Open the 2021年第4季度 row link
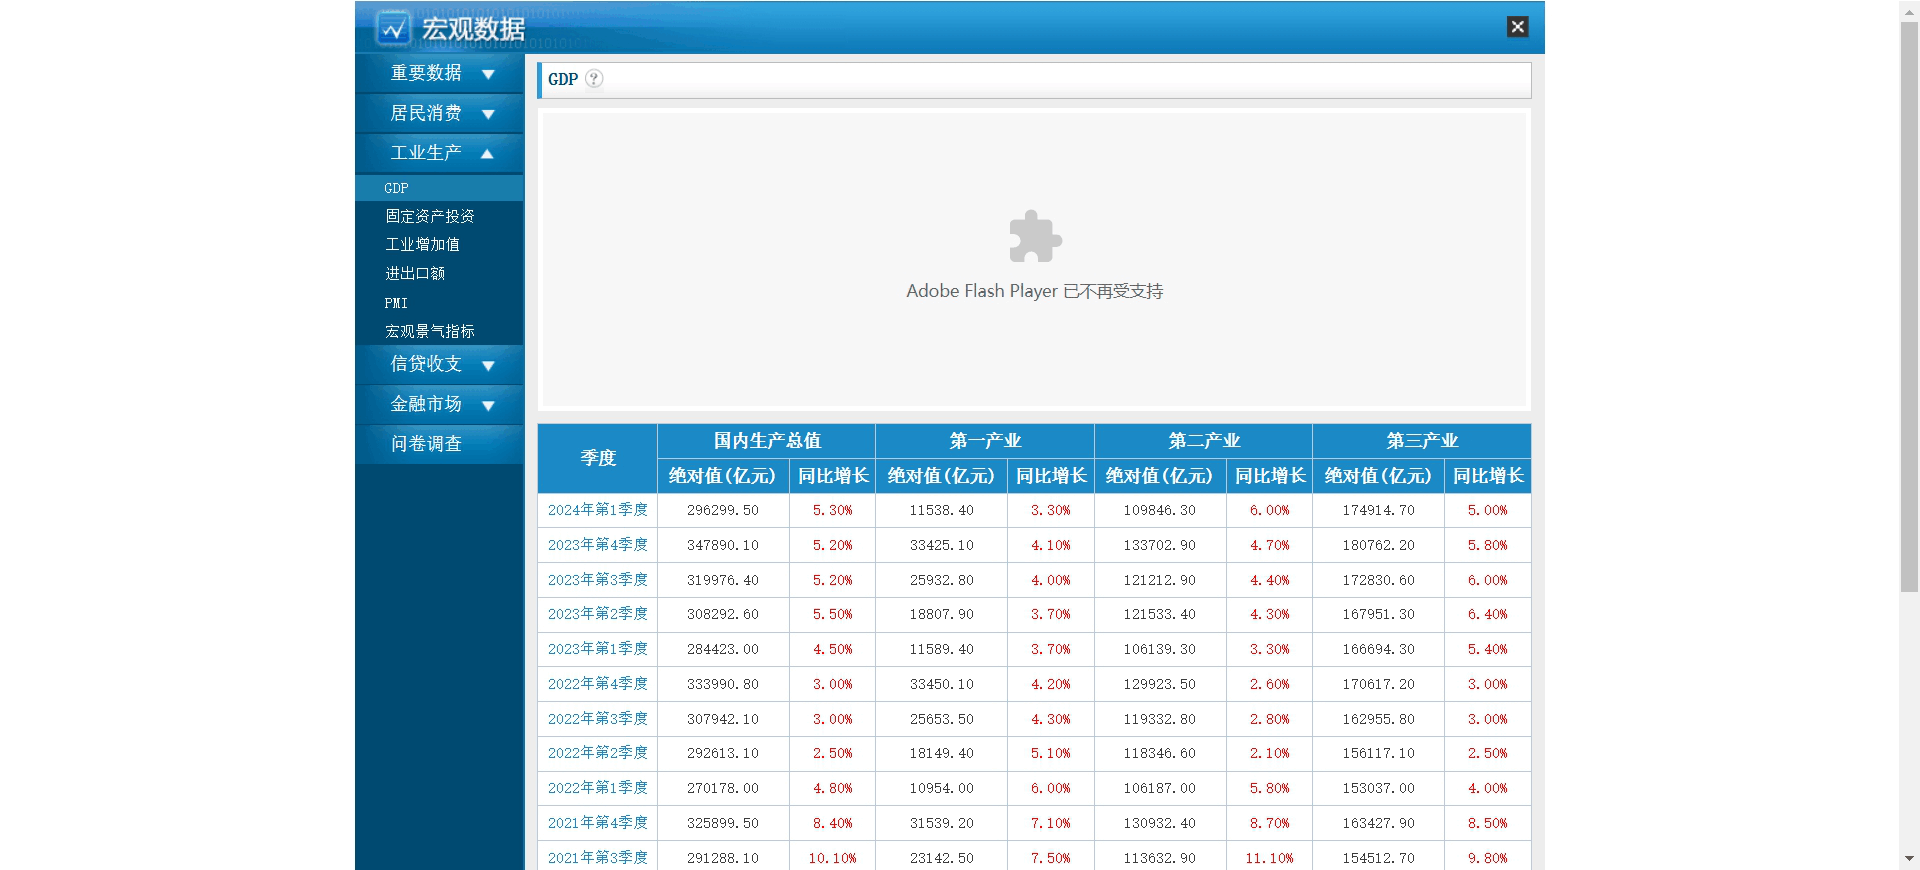This screenshot has width=1920, height=870. click(598, 823)
